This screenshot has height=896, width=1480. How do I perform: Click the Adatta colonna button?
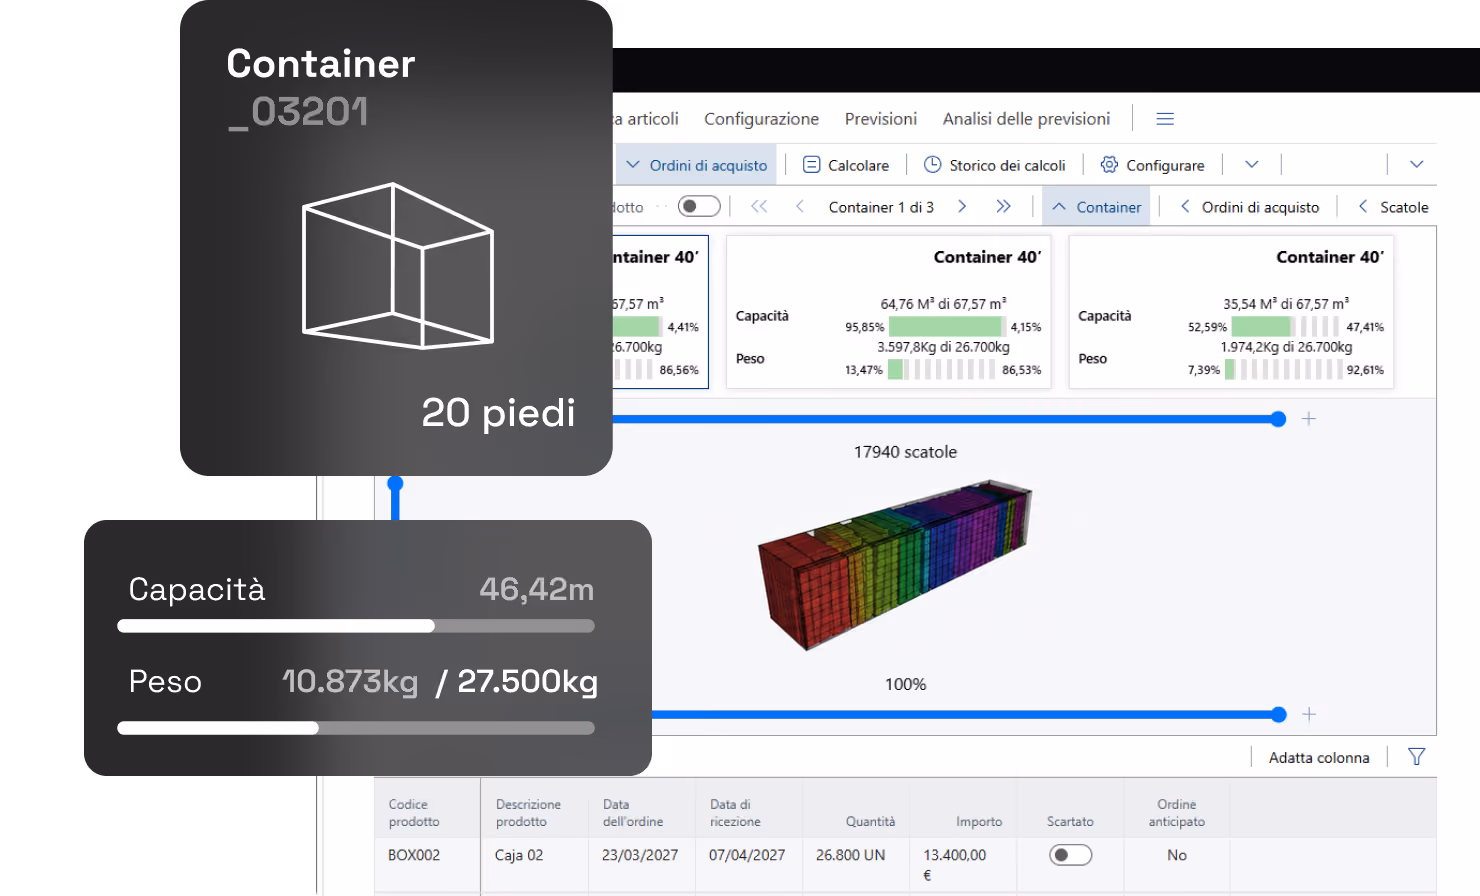pyautogui.click(x=1319, y=758)
